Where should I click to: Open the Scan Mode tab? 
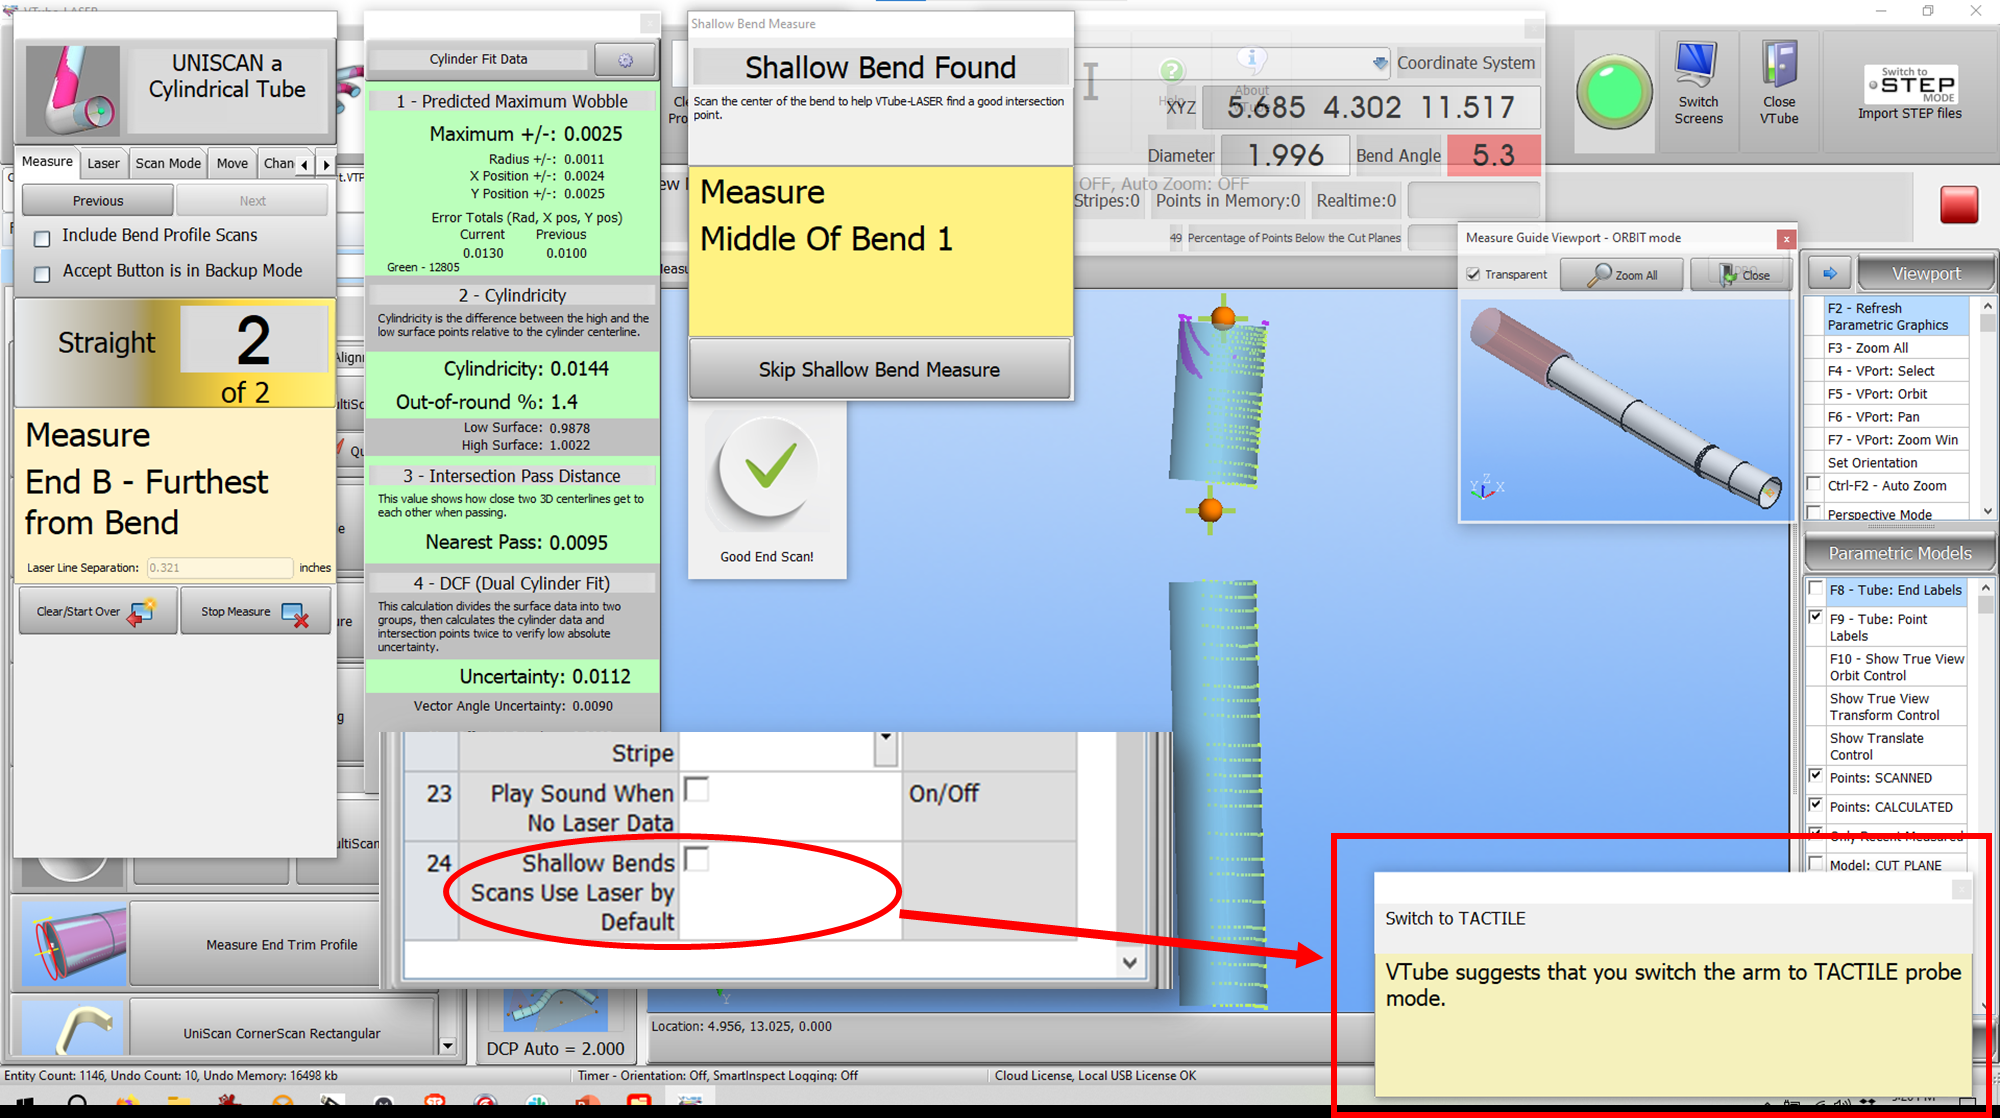[x=168, y=164]
